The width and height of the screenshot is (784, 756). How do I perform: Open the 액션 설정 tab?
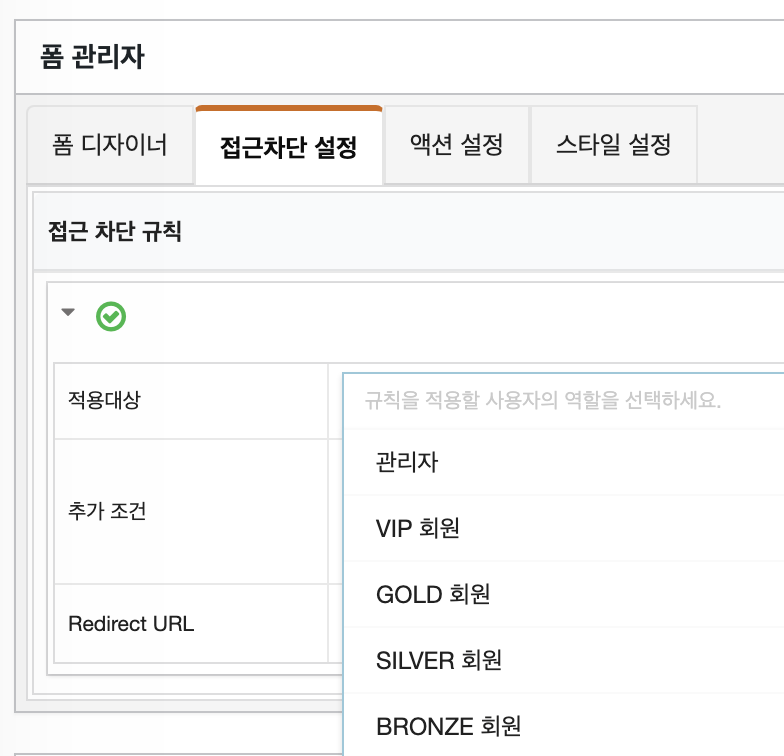coord(456,145)
